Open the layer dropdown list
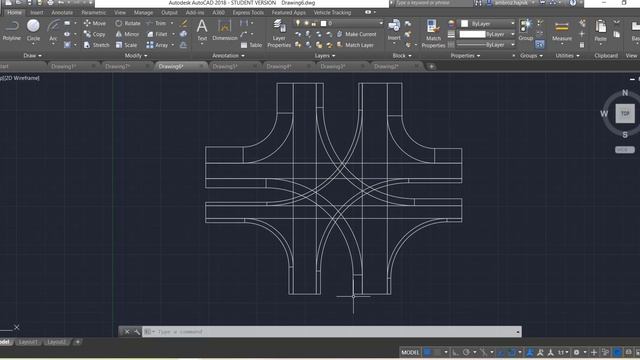Image resolution: width=640 pixels, height=360 pixels. click(x=381, y=23)
